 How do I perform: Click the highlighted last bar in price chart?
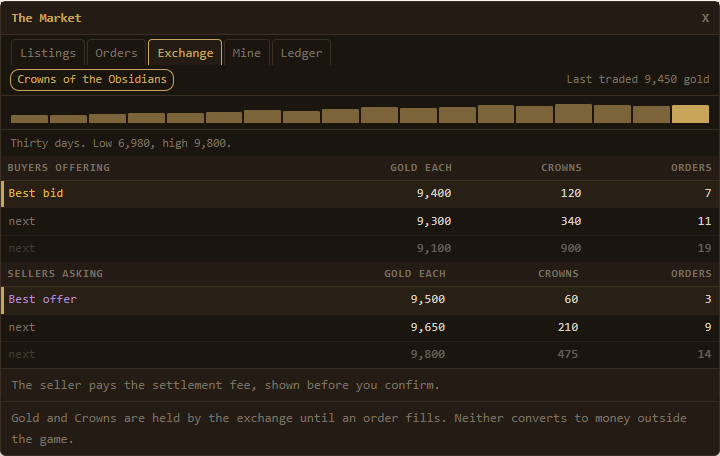(x=690, y=114)
